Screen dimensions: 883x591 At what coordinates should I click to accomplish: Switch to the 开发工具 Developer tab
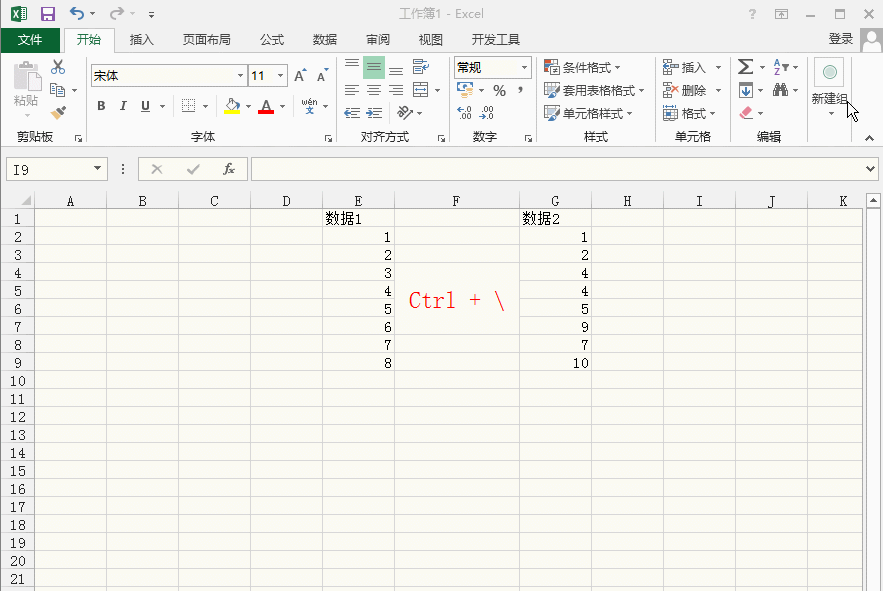coord(496,39)
